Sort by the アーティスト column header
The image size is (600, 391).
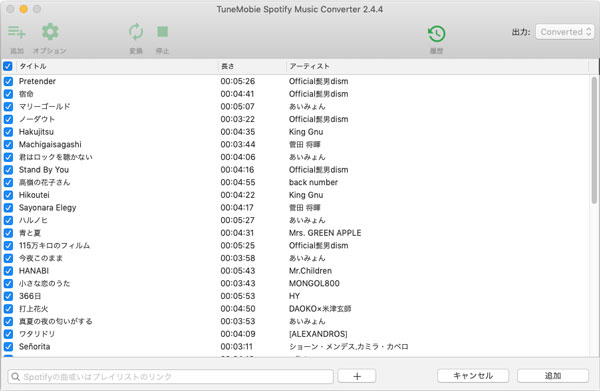coord(309,66)
